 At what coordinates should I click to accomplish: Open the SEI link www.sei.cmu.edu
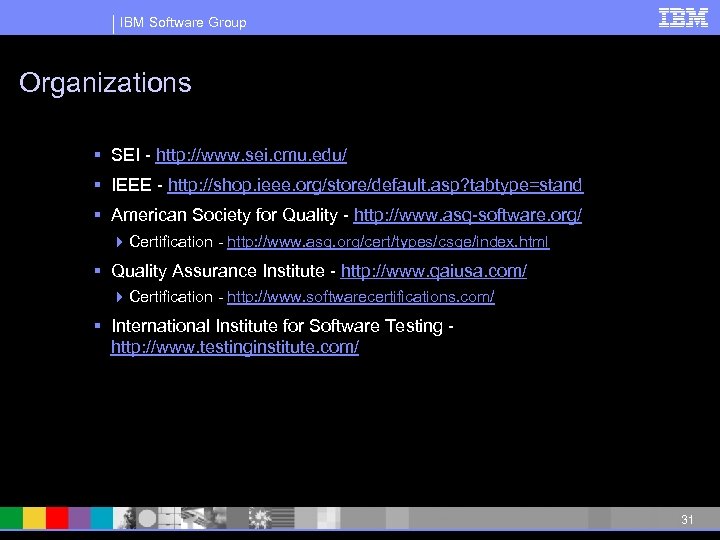[x=251, y=155]
